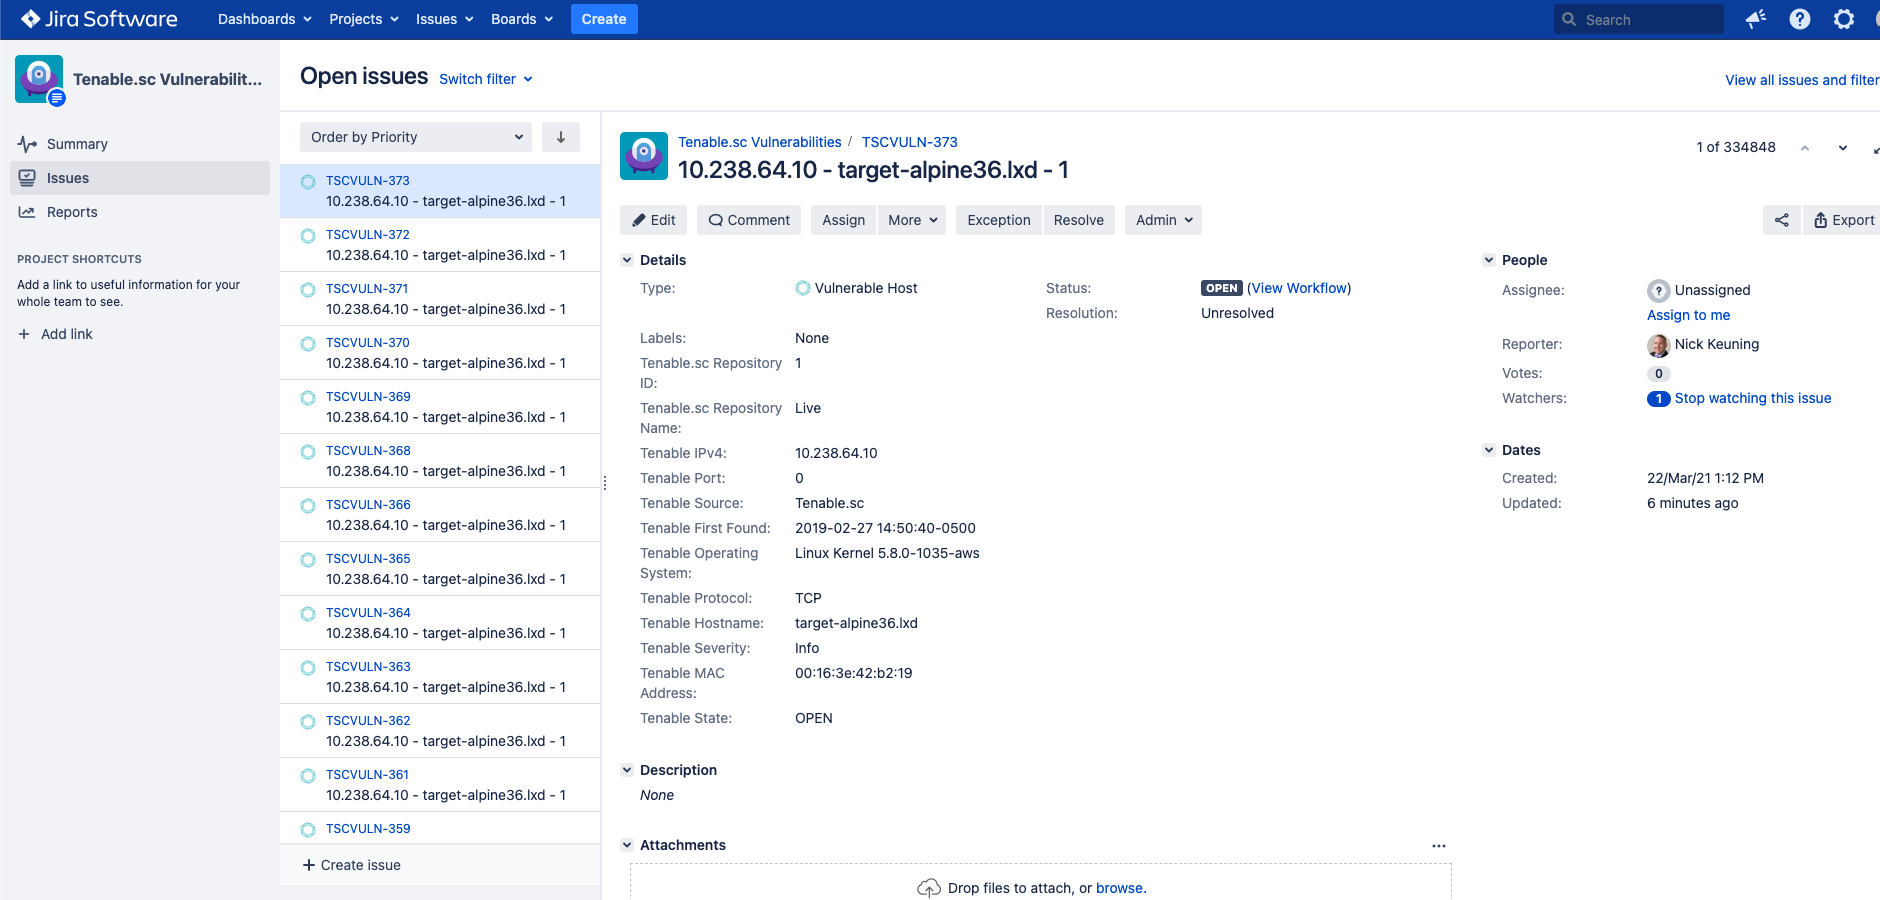
Task: Click the Tenable.sc project avatar in sidebar
Action: point(39,79)
